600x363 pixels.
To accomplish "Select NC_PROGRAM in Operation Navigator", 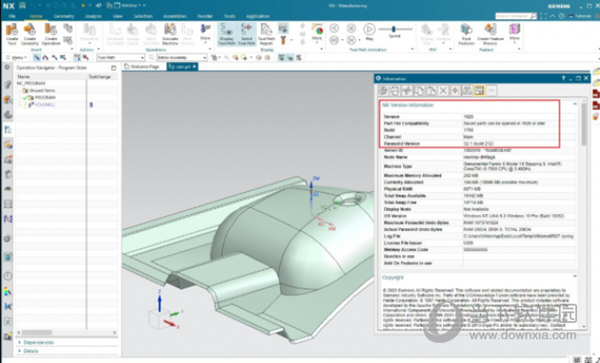I will pos(31,83).
